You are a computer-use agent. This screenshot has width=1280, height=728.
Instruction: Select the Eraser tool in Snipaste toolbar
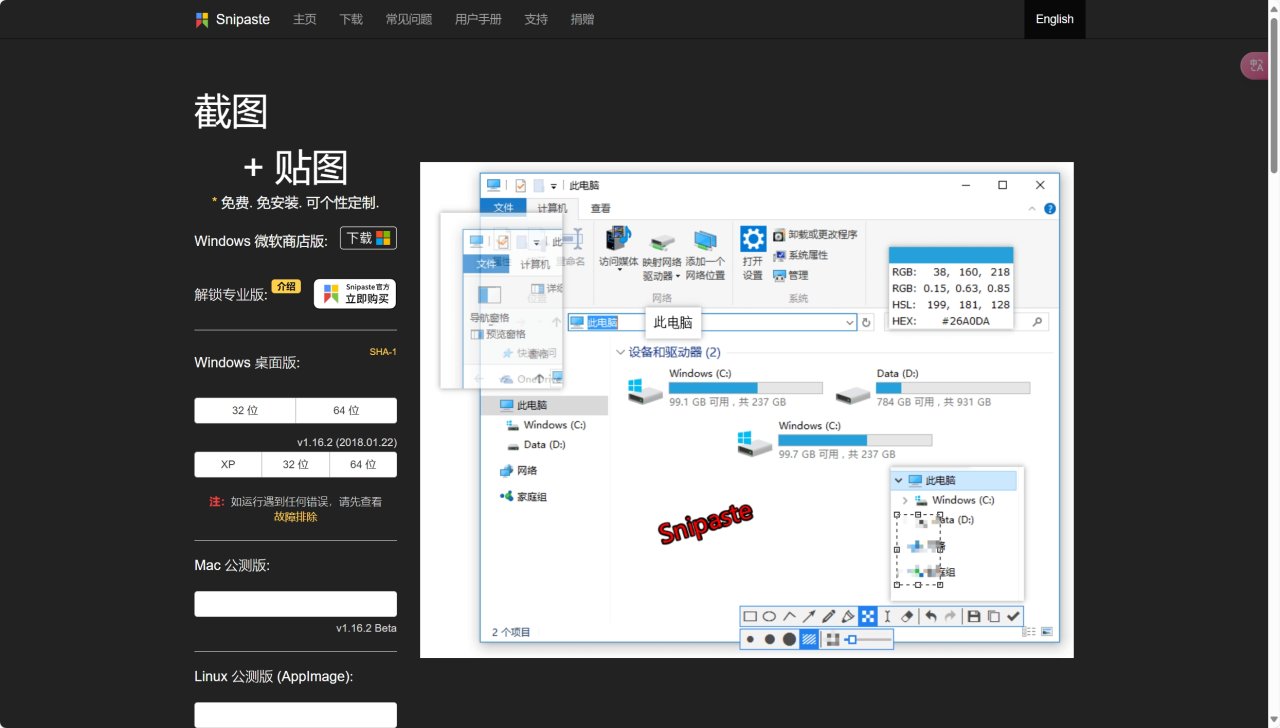pyautogui.click(x=907, y=617)
